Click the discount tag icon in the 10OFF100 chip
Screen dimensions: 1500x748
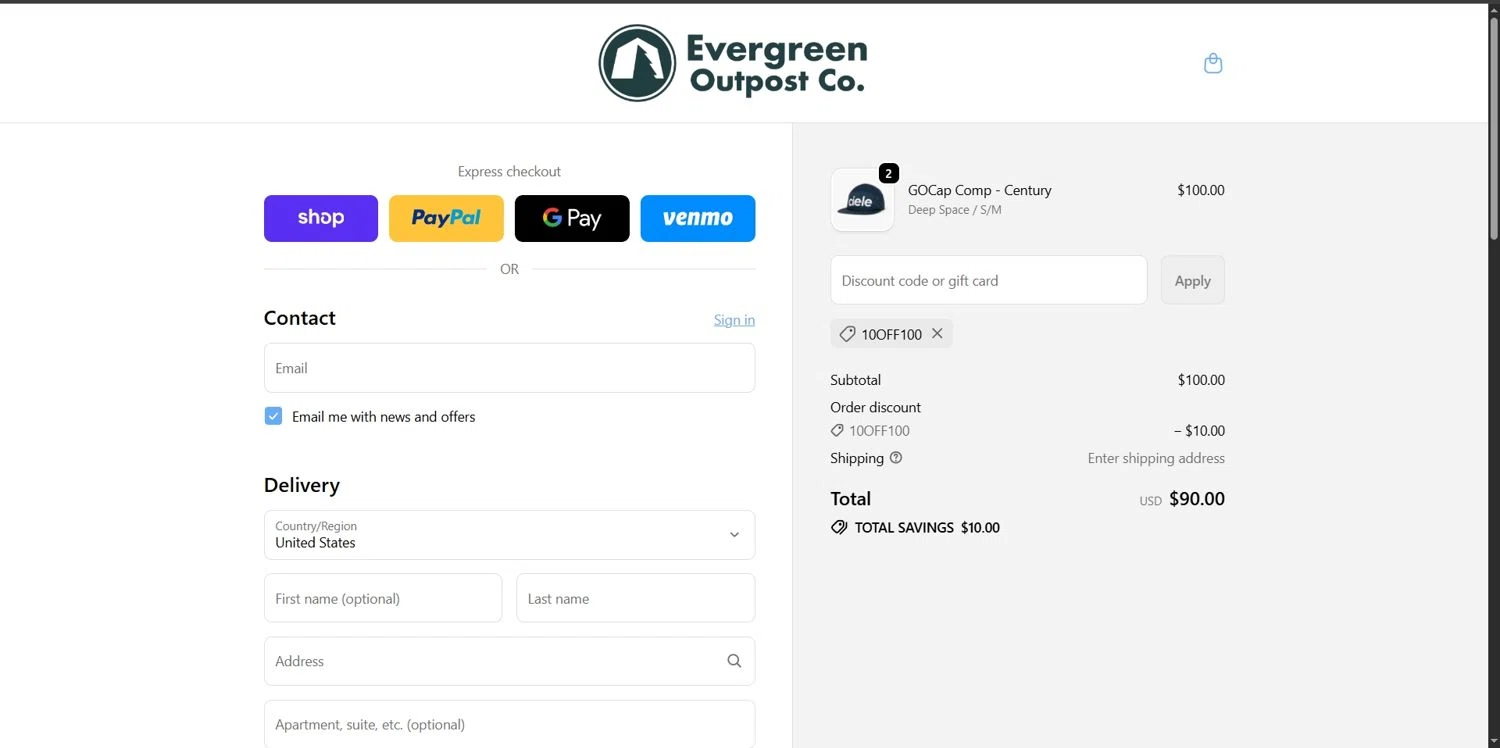click(847, 334)
